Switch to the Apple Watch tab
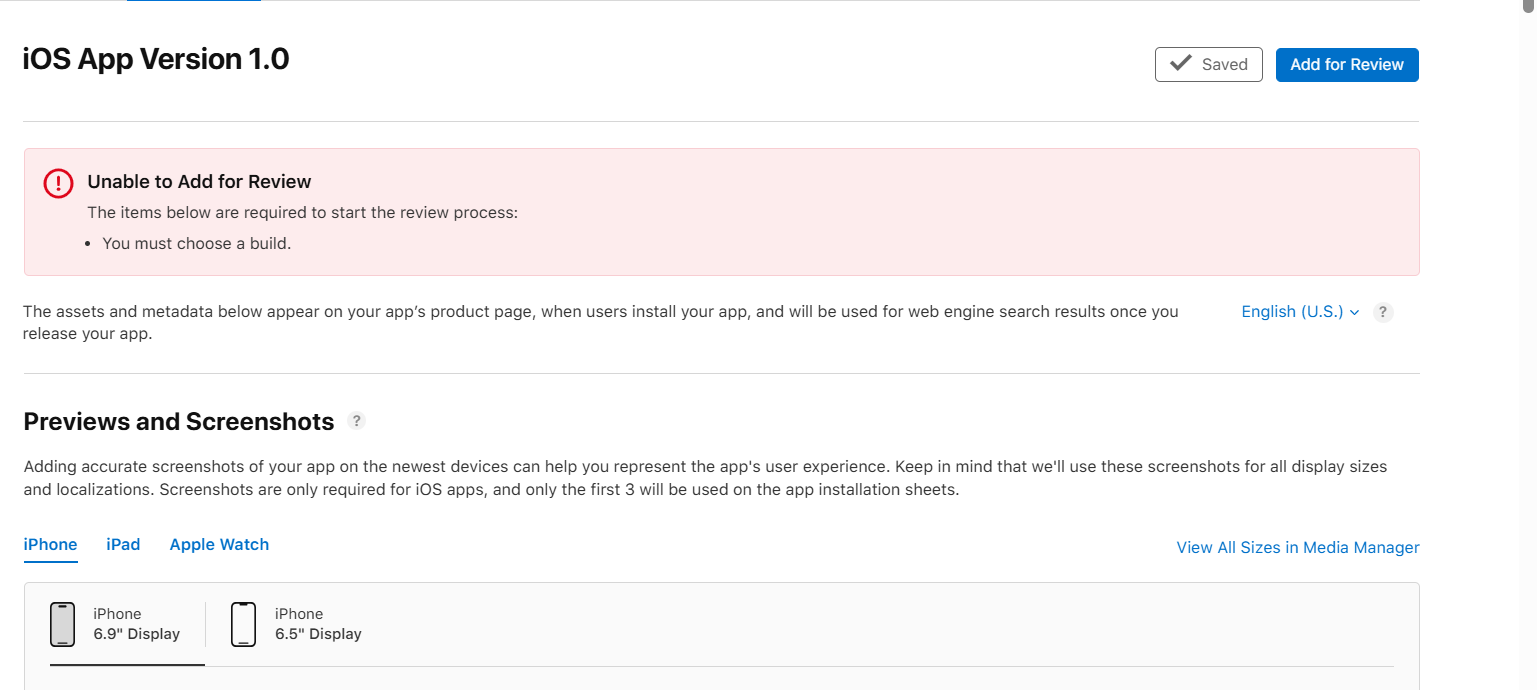This screenshot has height=690, width=1537. tap(219, 545)
